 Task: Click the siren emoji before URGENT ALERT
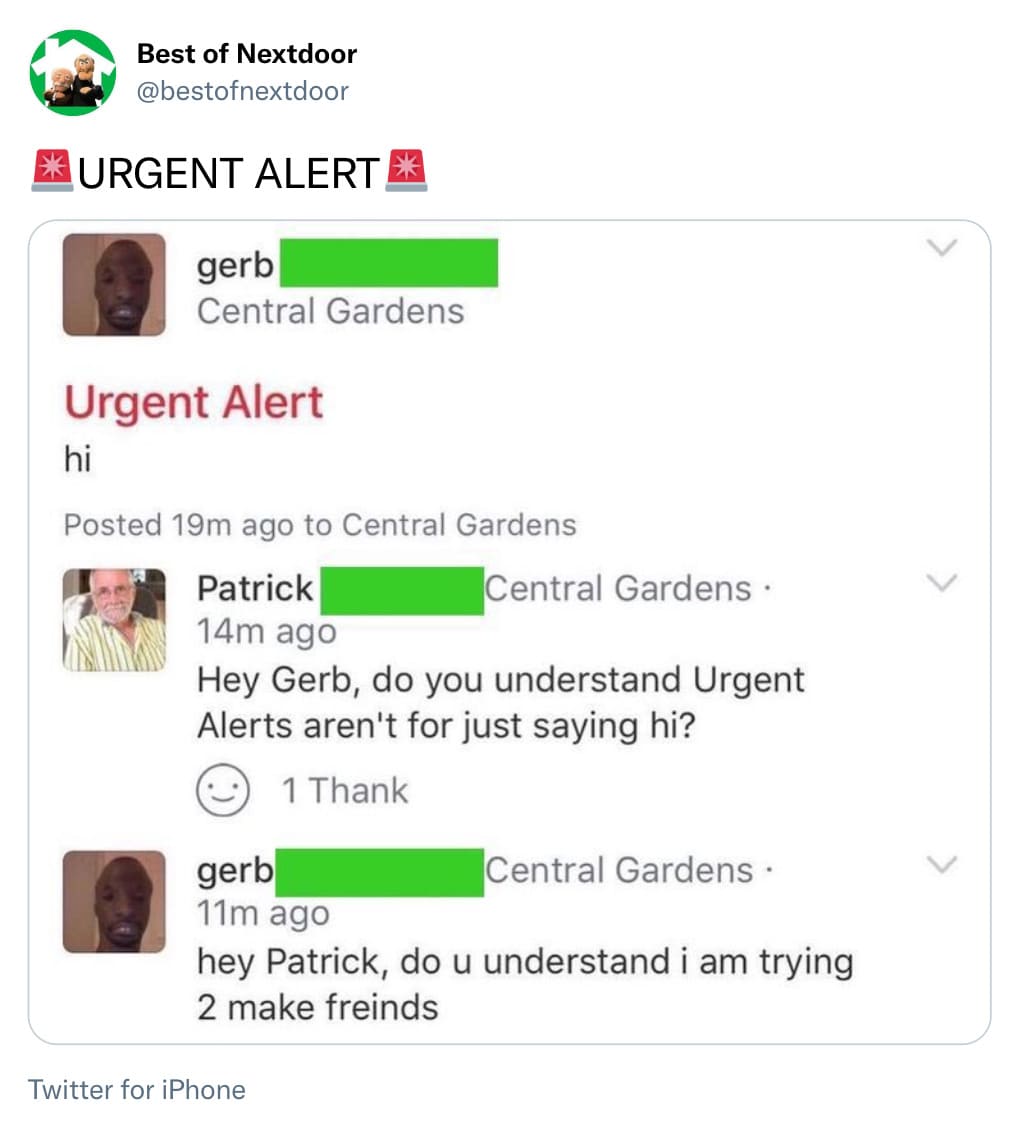tap(52, 171)
